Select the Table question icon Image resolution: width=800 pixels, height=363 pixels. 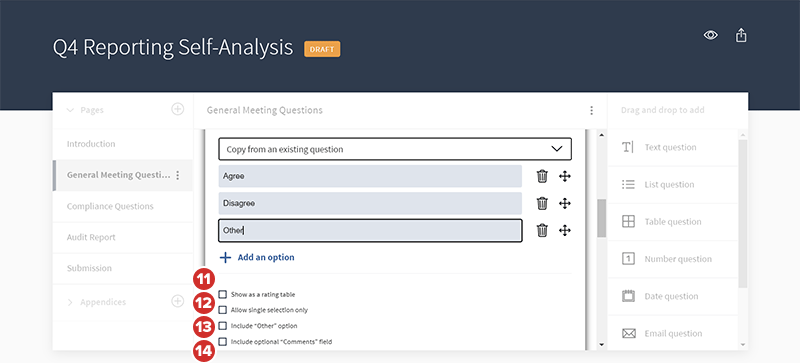pyautogui.click(x=629, y=222)
